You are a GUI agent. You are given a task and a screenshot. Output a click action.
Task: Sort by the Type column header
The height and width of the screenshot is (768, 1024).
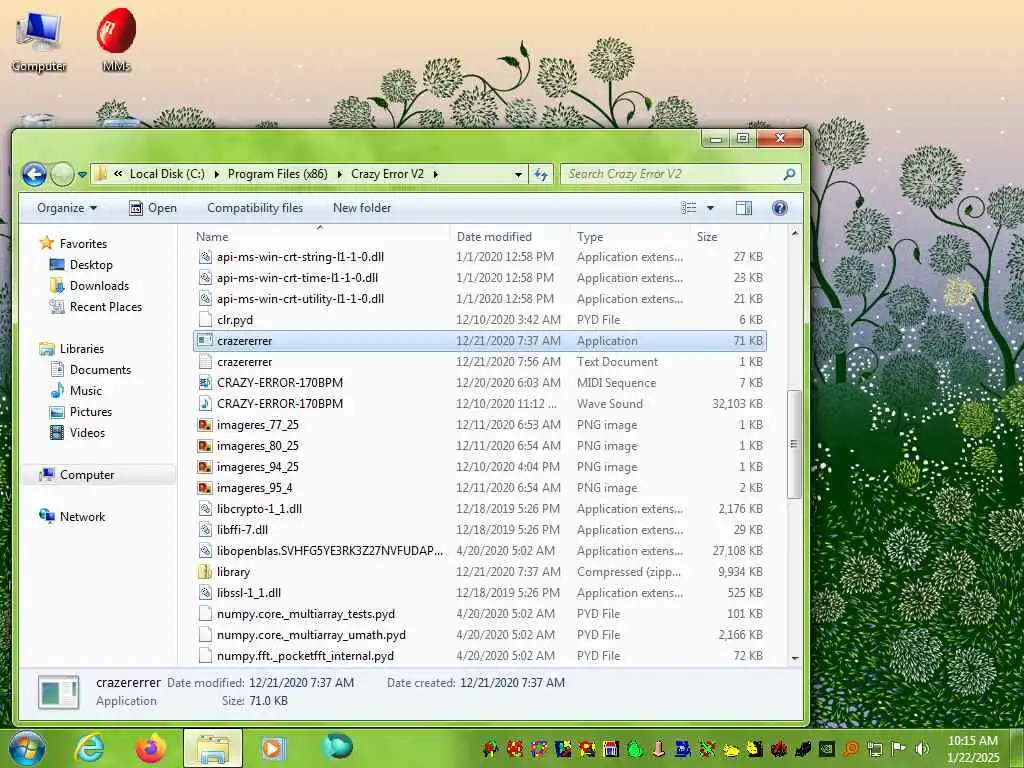[x=590, y=236]
